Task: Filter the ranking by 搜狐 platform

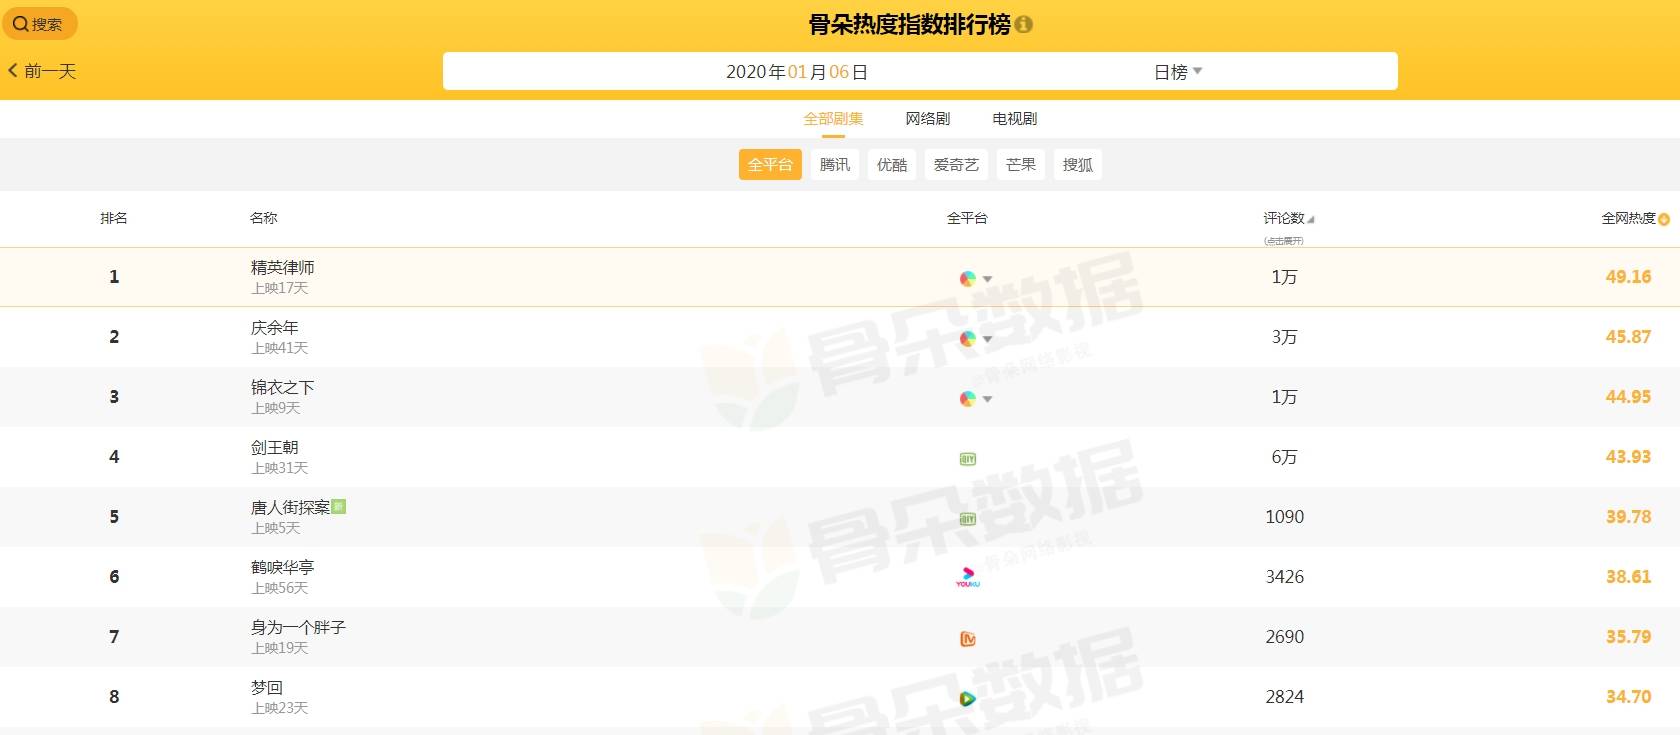Action: [x=1078, y=165]
